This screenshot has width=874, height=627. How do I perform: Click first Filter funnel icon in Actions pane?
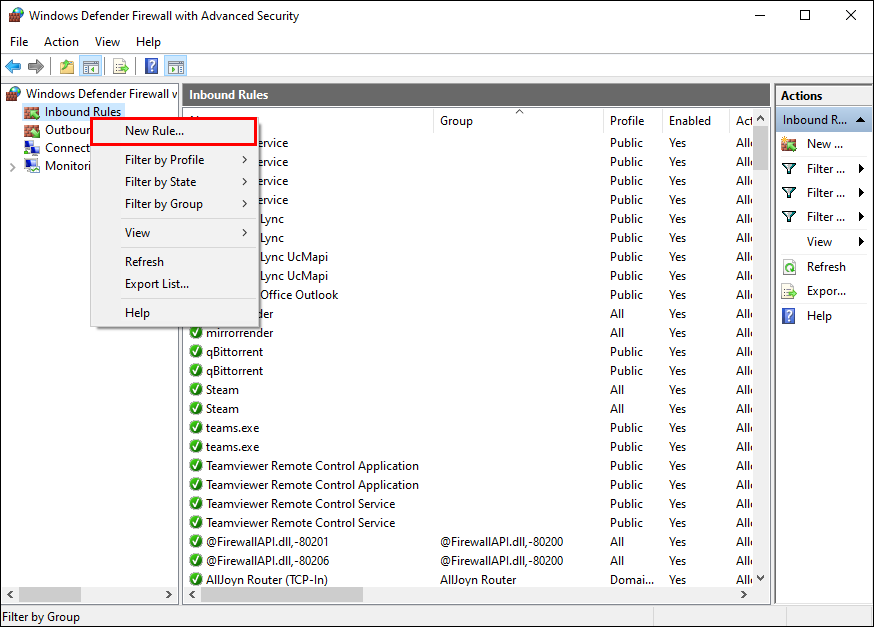click(789, 169)
